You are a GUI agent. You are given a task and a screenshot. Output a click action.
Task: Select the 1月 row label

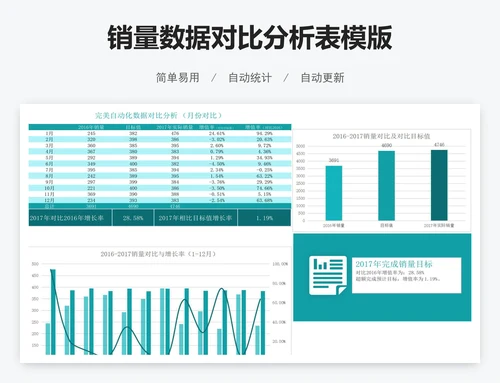(x=49, y=133)
